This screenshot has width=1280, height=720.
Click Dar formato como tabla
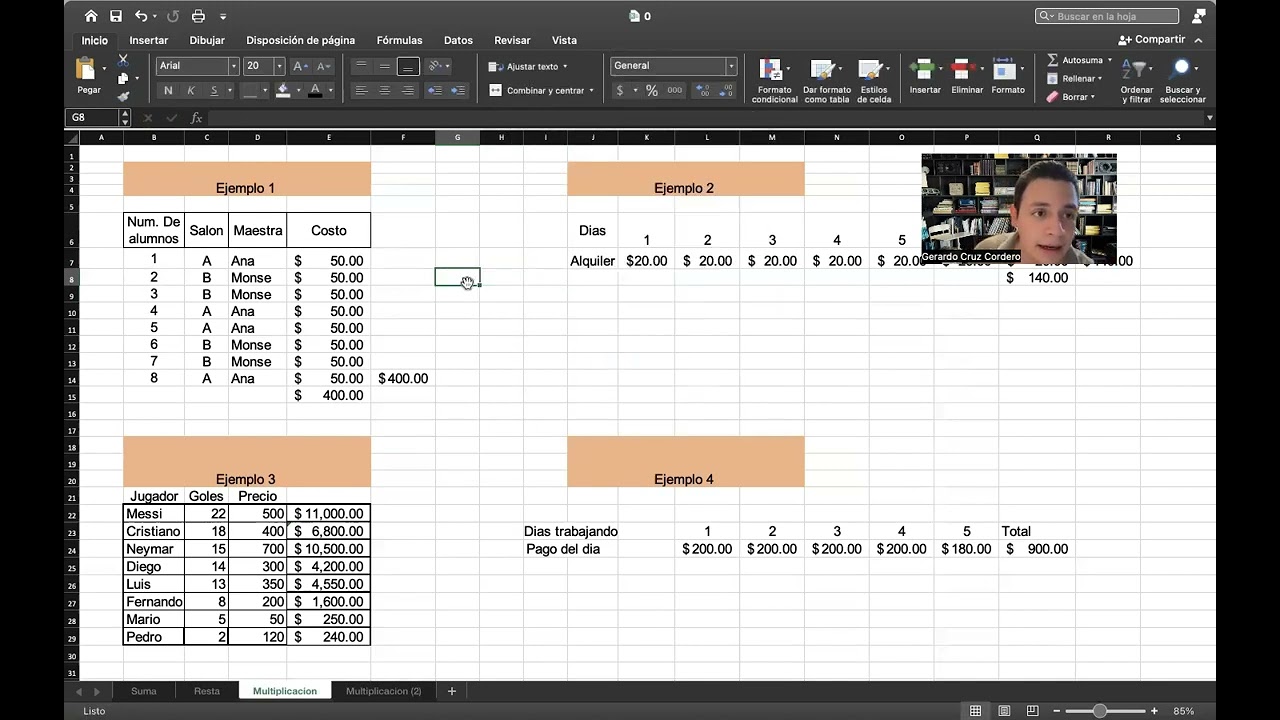click(826, 81)
